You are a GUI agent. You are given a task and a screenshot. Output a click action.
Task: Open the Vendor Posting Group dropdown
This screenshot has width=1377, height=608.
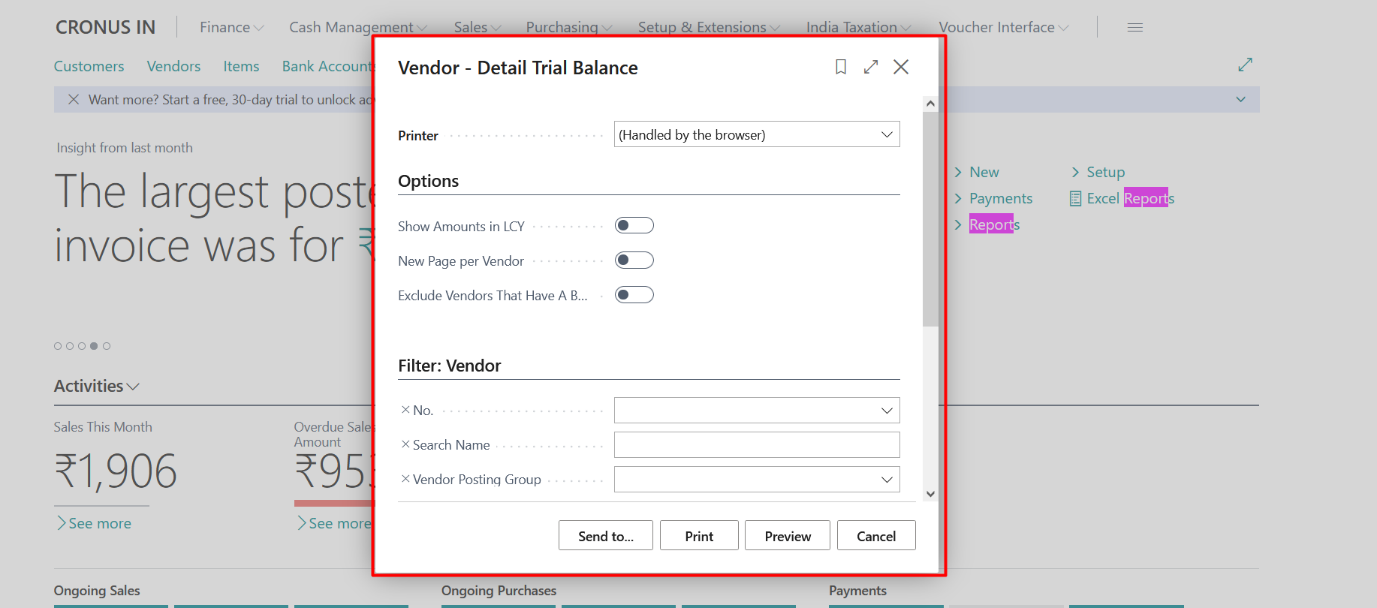point(886,479)
